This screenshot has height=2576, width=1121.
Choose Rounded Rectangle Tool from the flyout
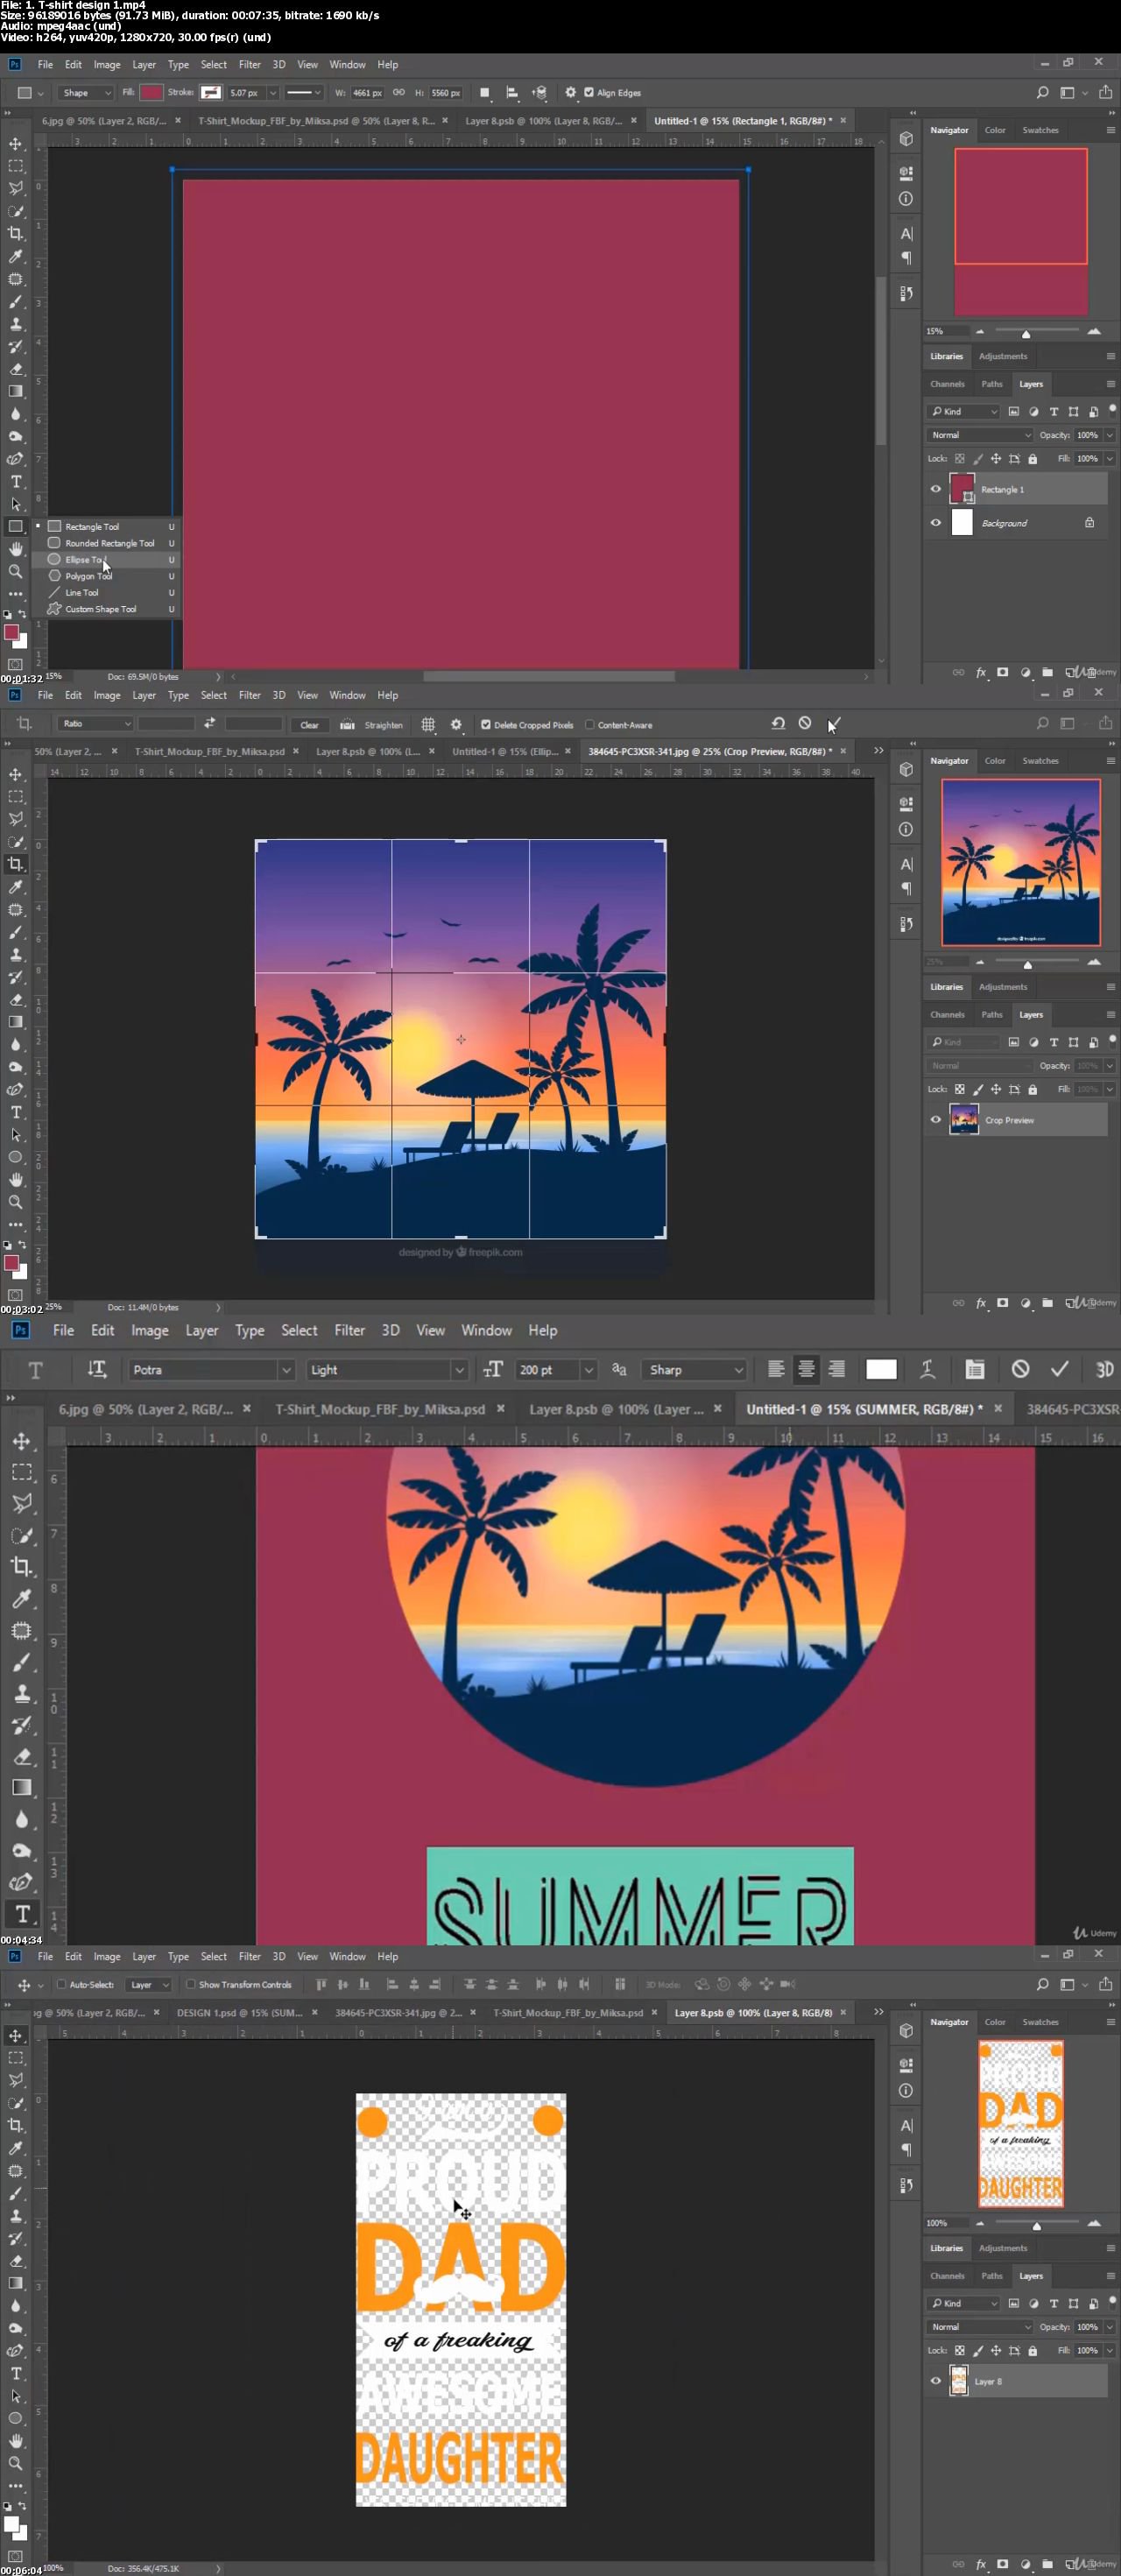[108, 543]
